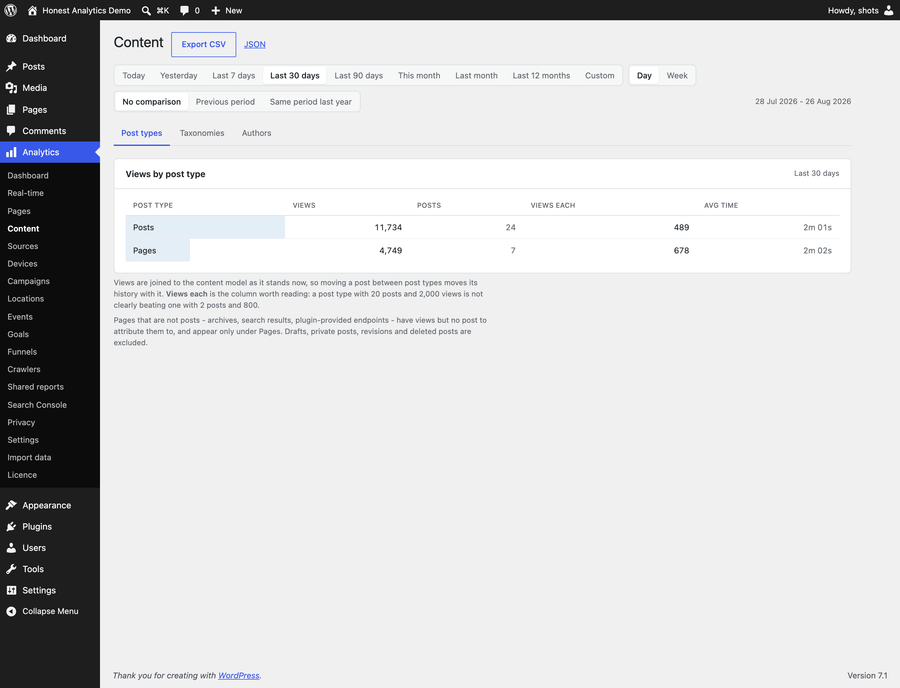900x688 pixels.
Task: Click the comments bubble icon in admin bar
Action: pyautogui.click(x=184, y=10)
